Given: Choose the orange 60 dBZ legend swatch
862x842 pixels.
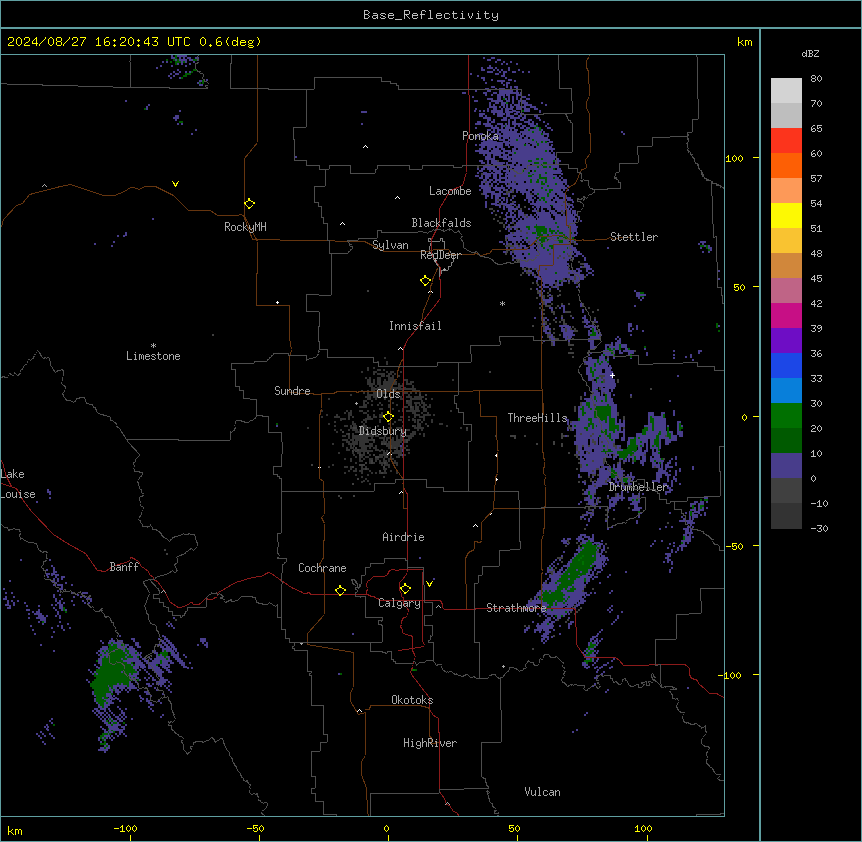Looking at the screenshot, I should pos(786,165).
